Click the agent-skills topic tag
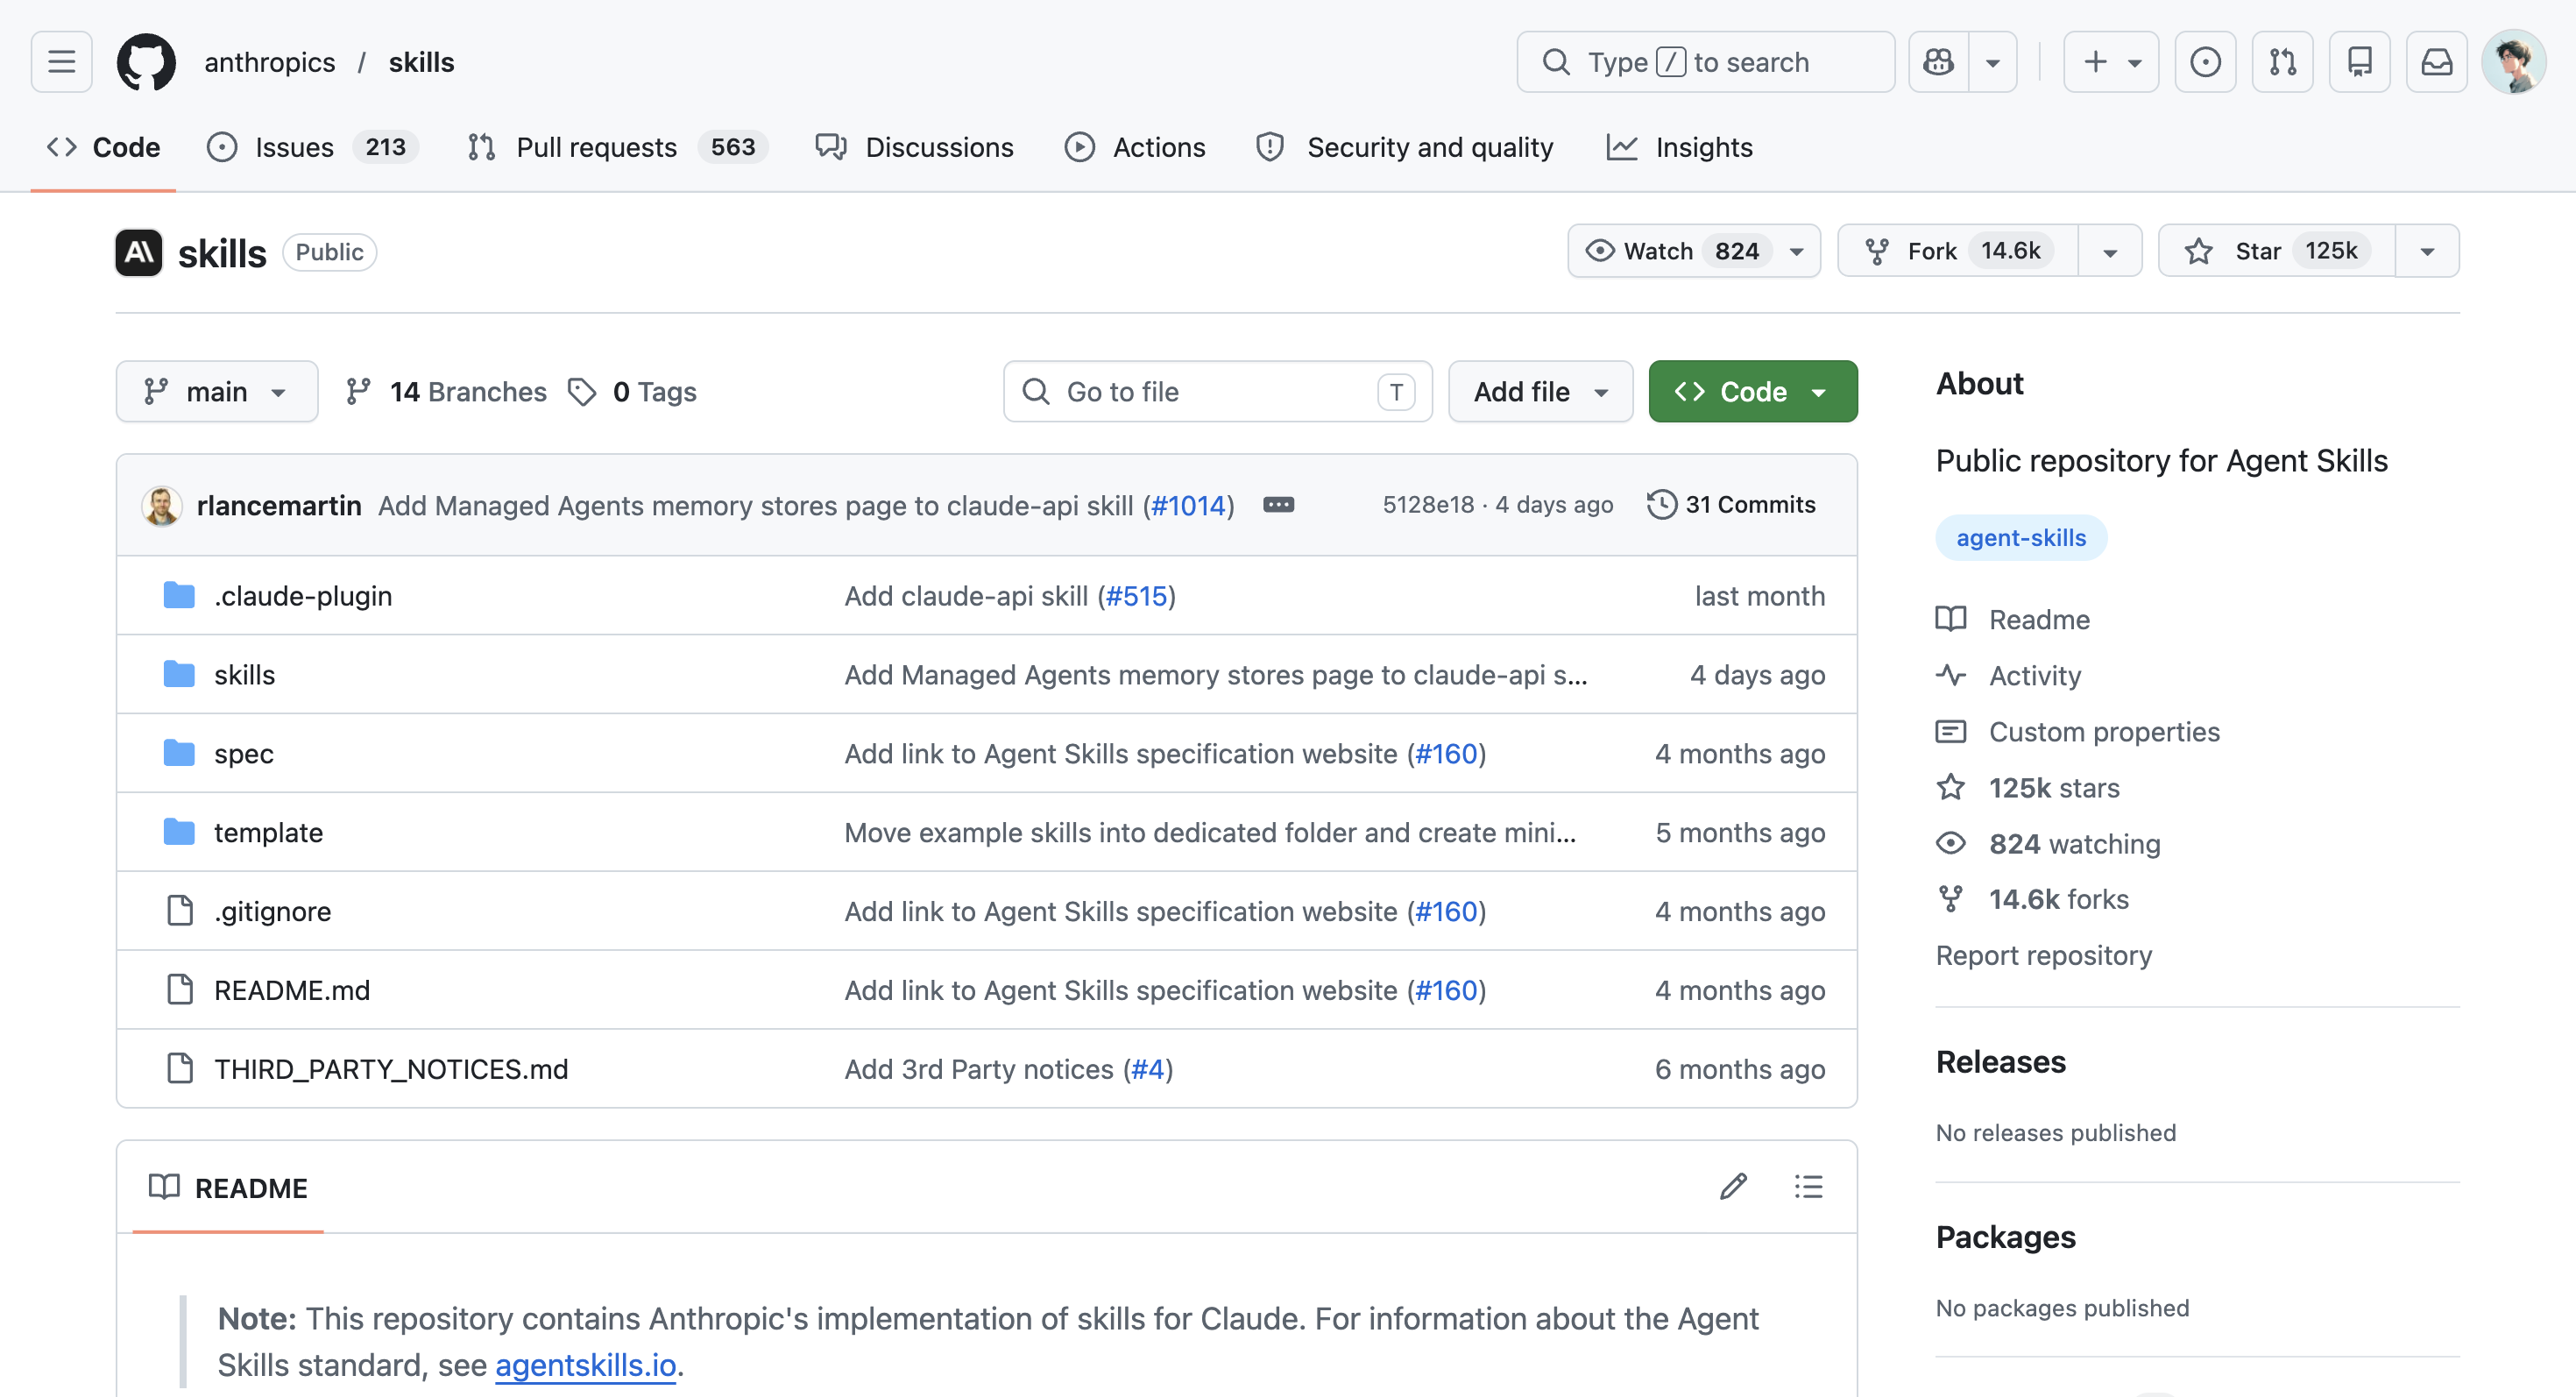The width and height of the screenshot is (2576, 1397). pos(2021,537)
